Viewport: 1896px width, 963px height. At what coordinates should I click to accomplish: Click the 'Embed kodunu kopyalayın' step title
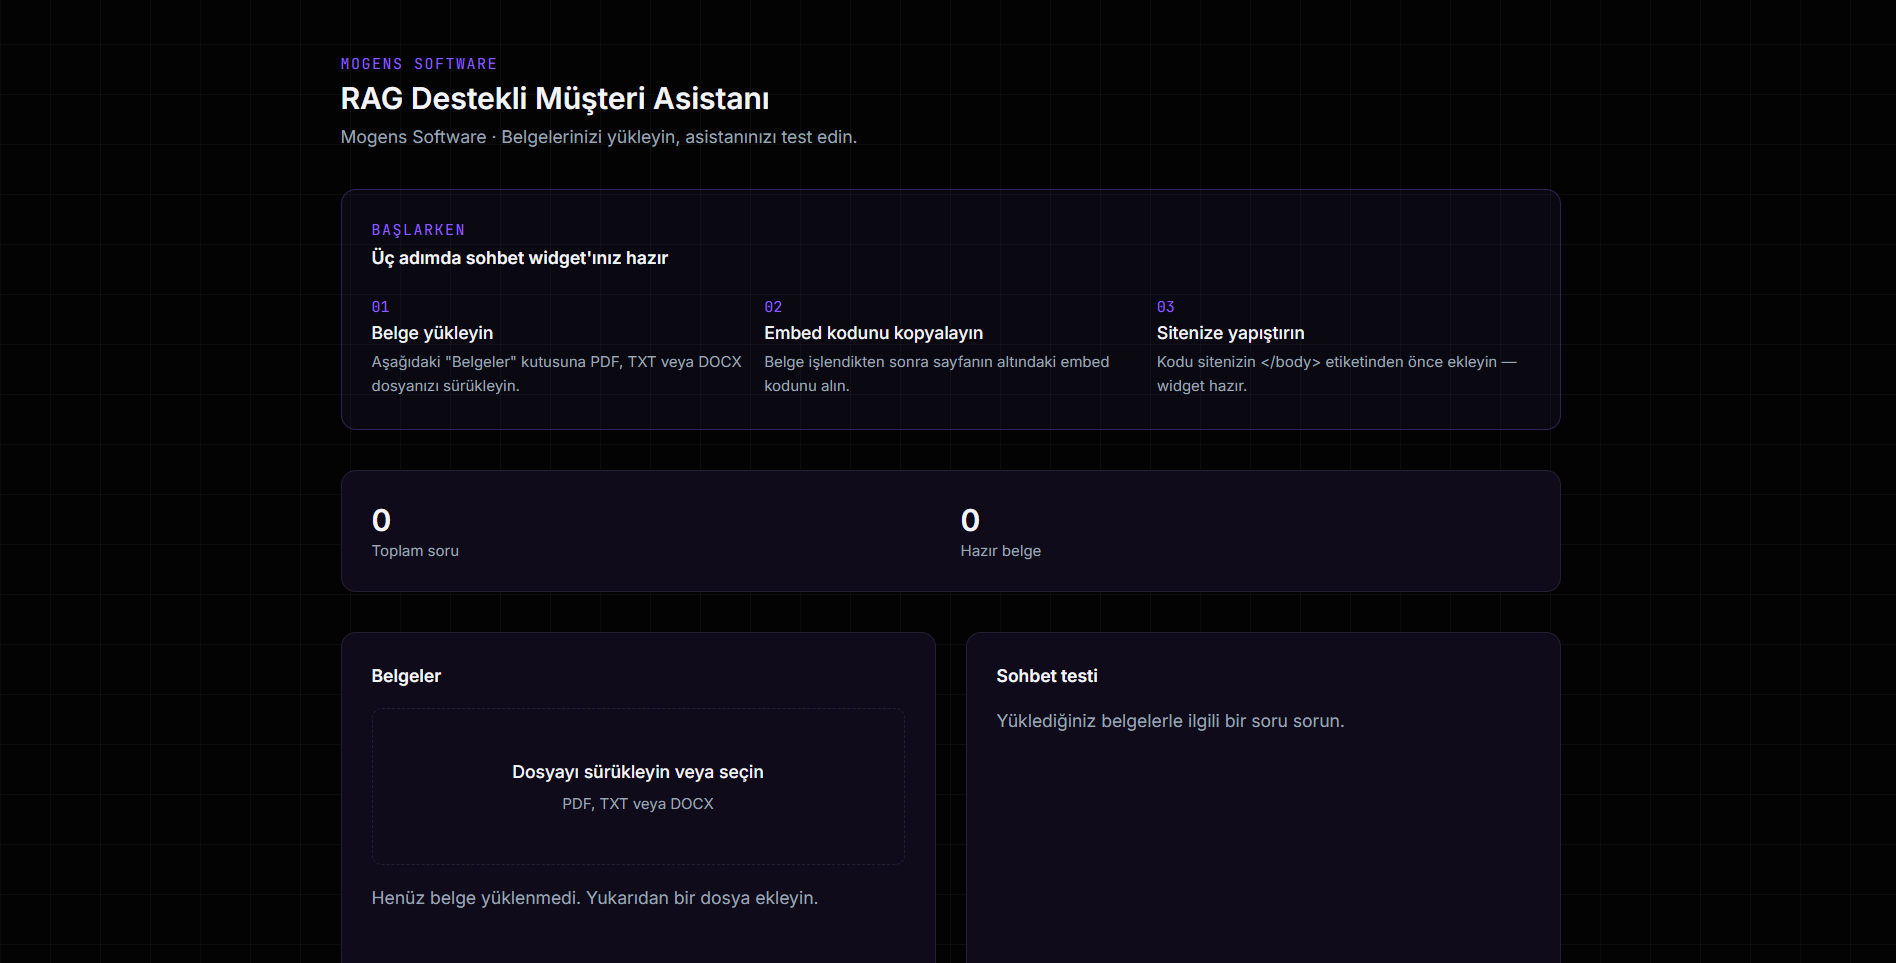pyautogui.click(x=874, y=333)
